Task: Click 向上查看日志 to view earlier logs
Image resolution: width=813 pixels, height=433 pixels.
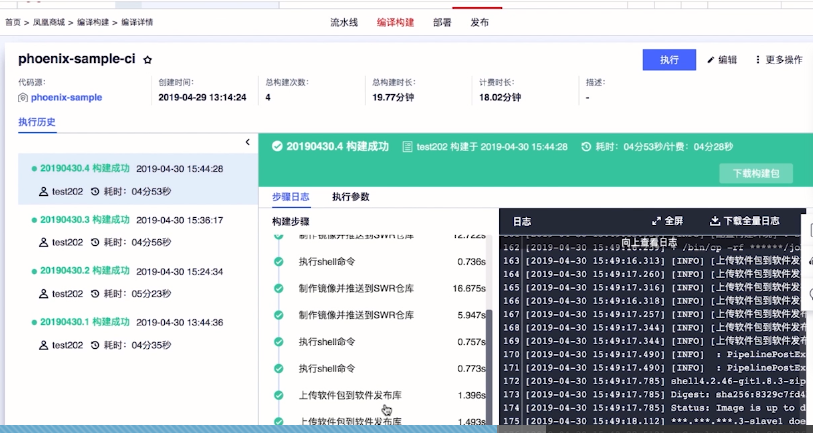Action: [649, 242]
